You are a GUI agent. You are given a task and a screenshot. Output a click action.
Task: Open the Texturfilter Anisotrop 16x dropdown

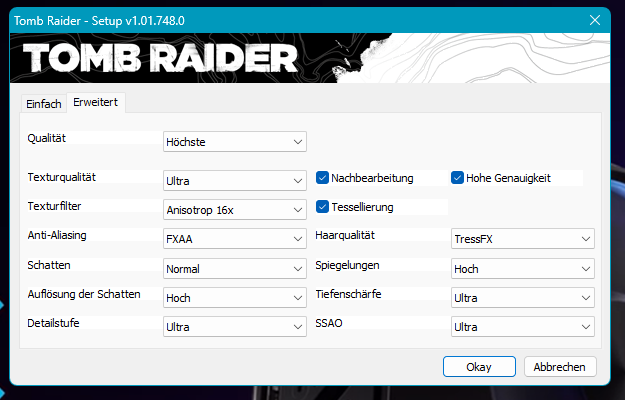(x=235, y=210)
